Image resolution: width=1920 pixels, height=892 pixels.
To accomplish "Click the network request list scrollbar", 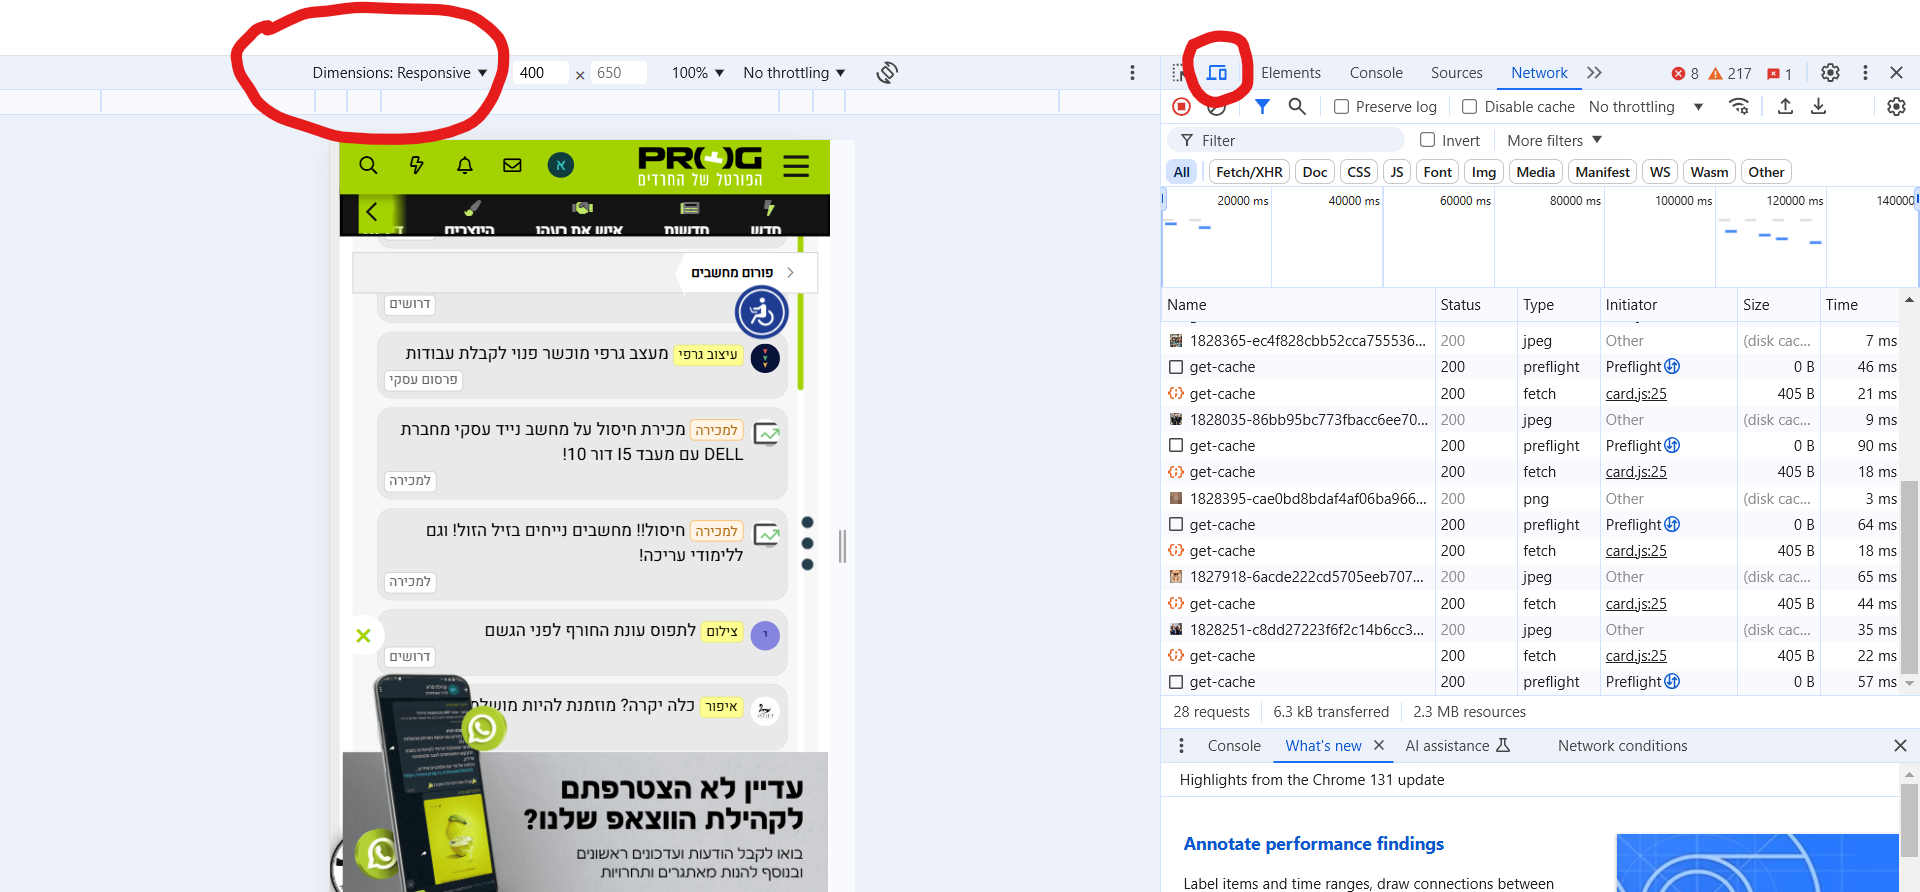I will coord(1909,577).
